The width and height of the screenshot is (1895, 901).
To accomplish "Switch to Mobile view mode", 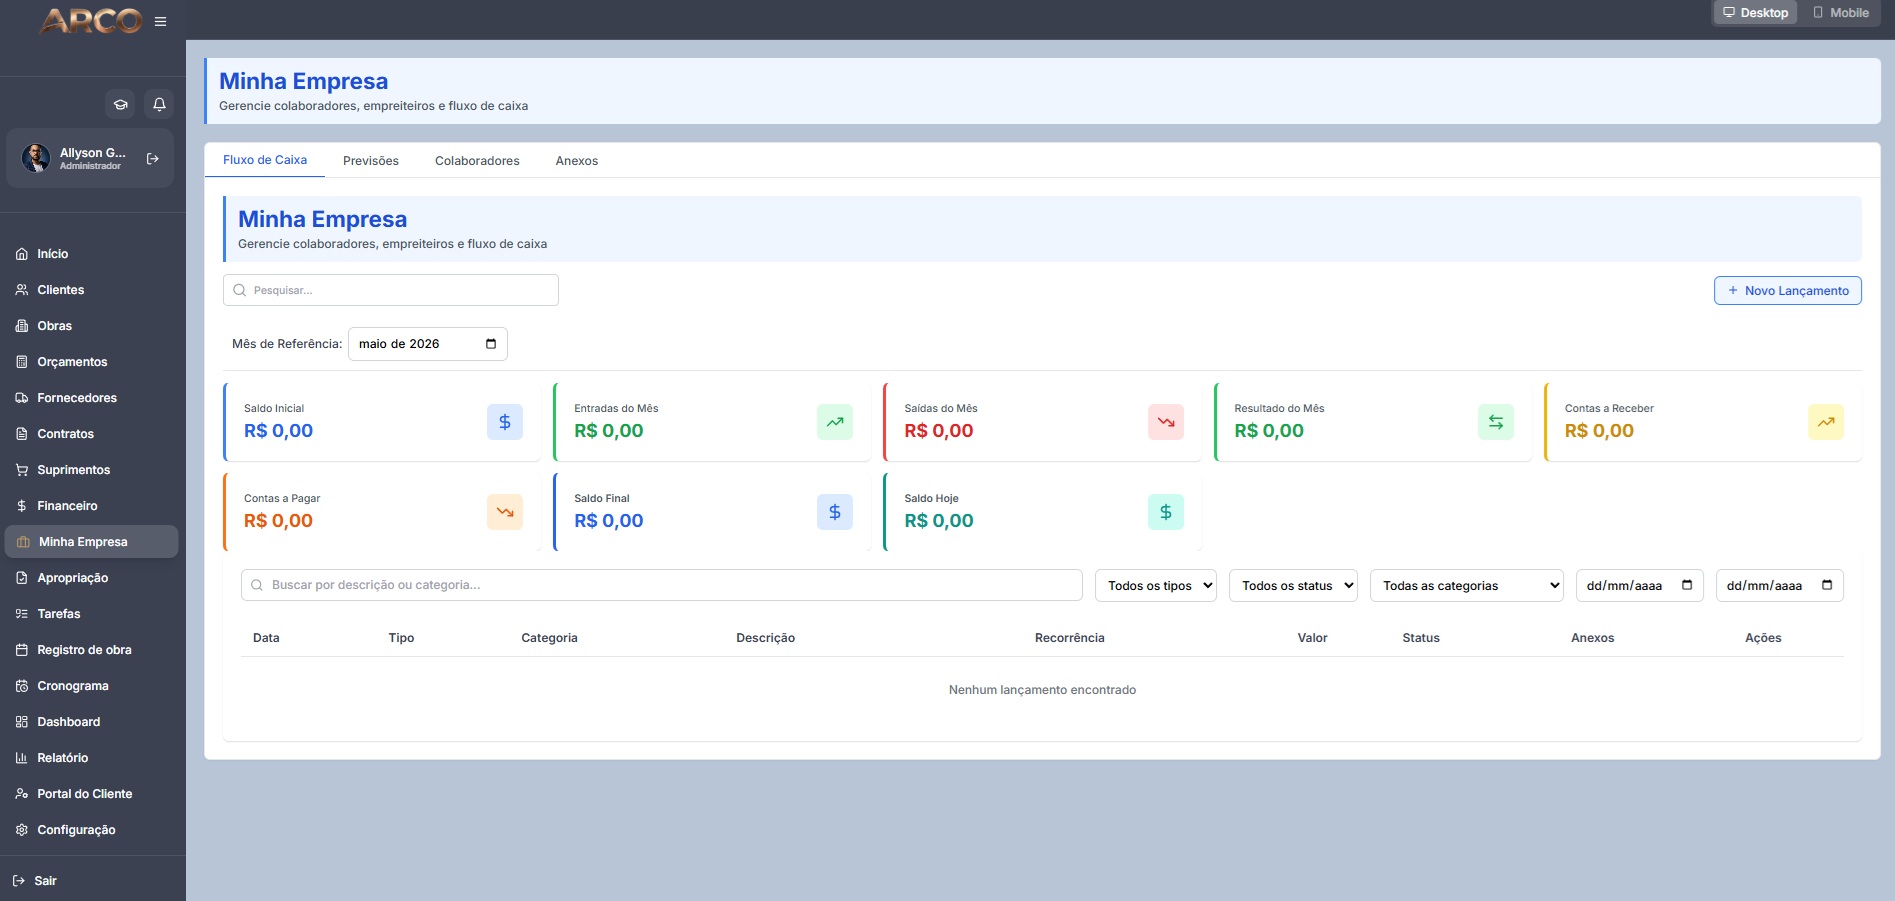I will click(1841, 13).
